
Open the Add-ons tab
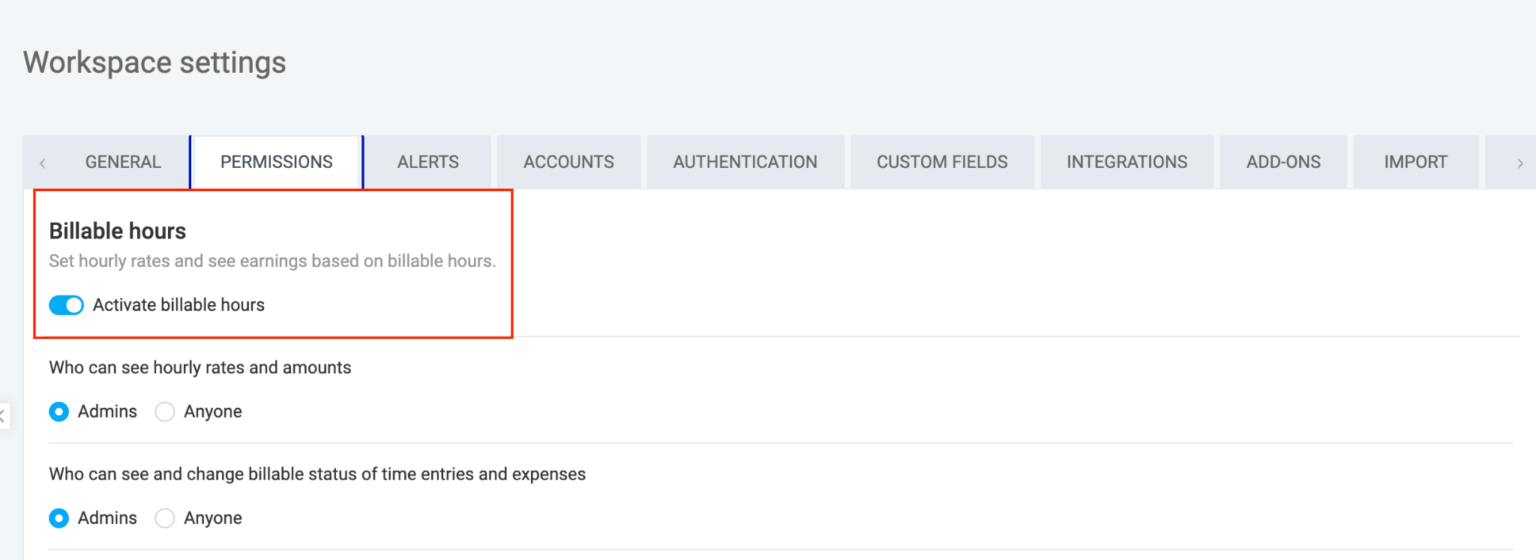click(1283, 162)
